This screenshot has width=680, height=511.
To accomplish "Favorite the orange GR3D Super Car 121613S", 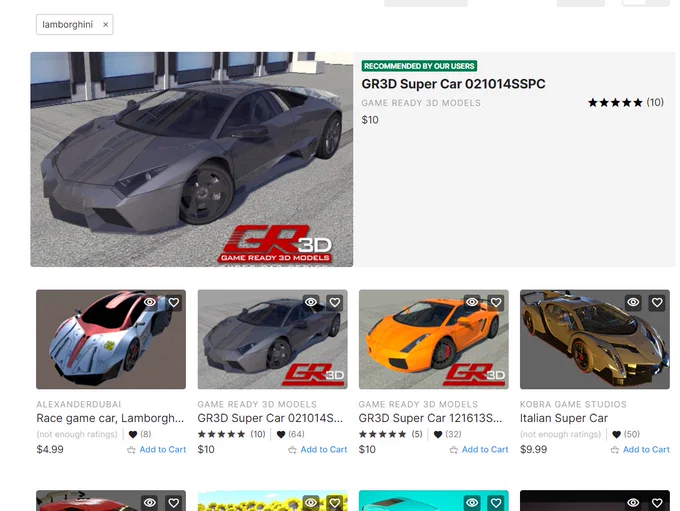I will tap(496, 302).
